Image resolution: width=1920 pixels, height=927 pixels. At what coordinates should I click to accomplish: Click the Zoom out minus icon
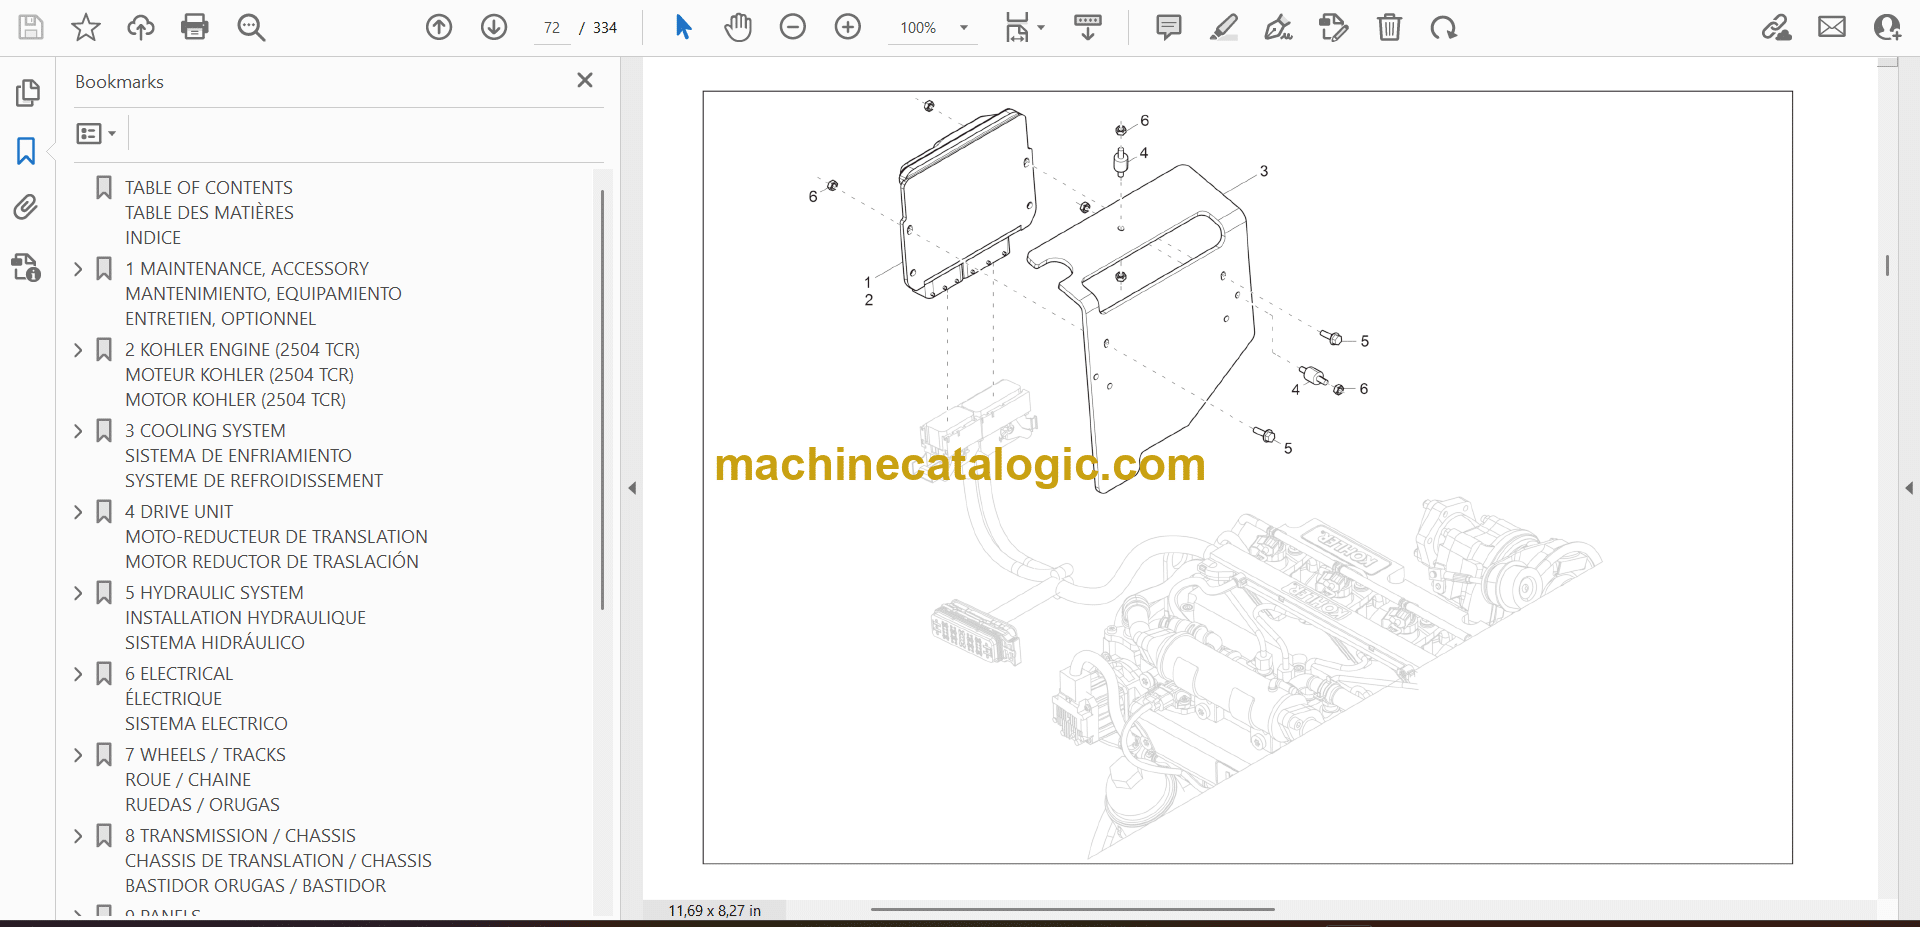click(793, 27)
